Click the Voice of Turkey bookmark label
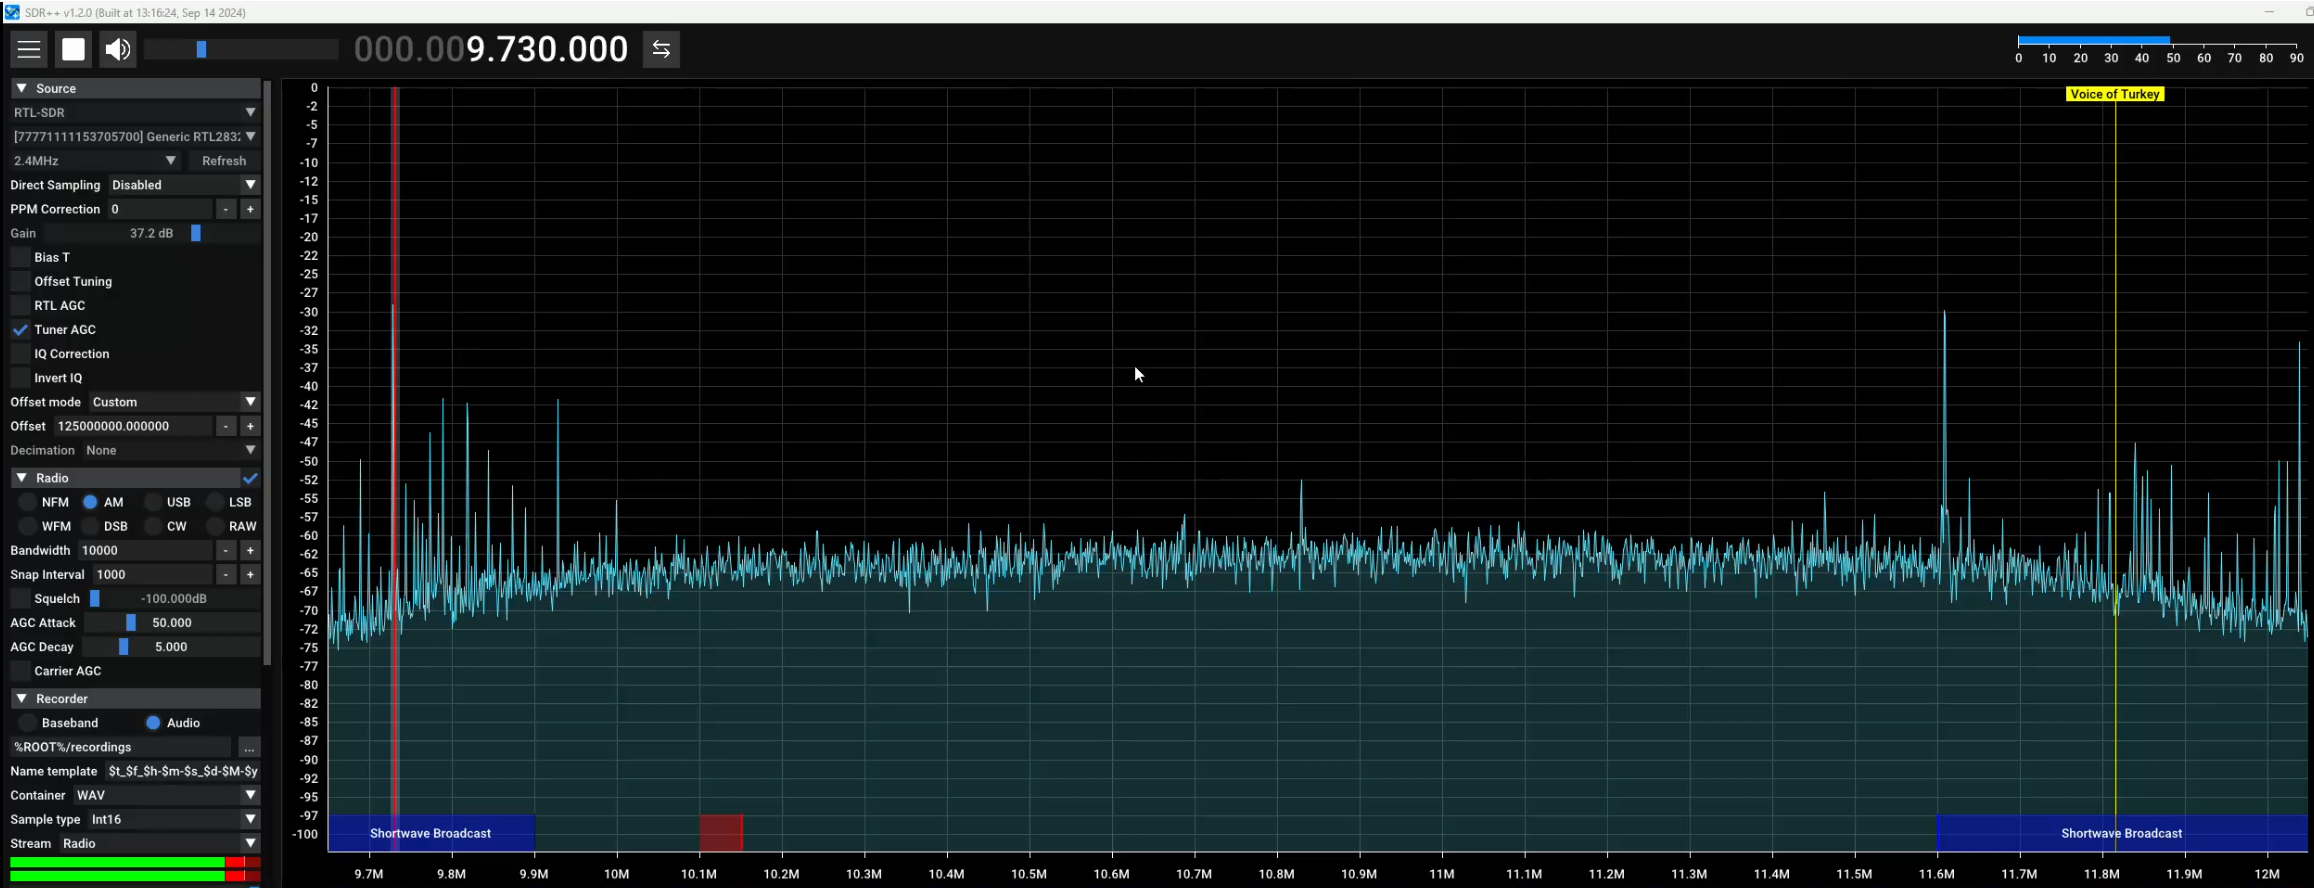2314x888 pixels. pos(2114,94)
